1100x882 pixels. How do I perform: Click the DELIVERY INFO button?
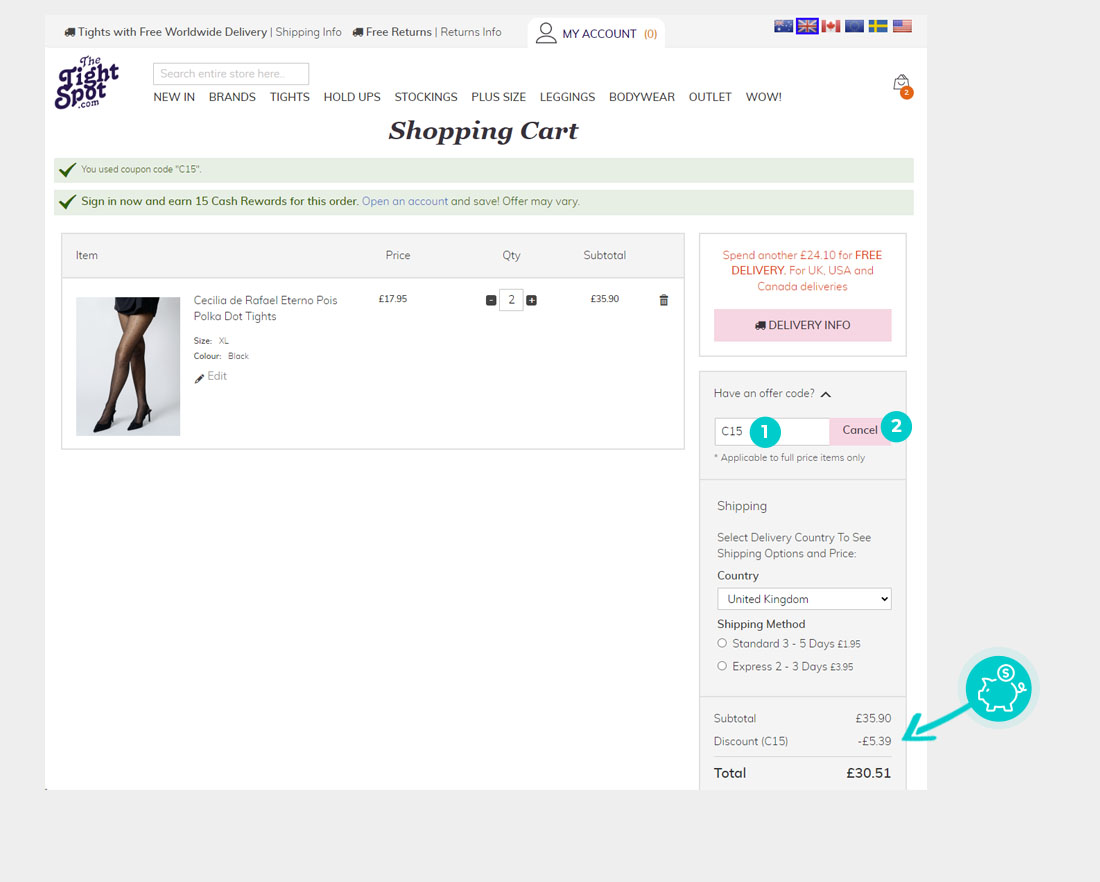[x=803, y=326]
